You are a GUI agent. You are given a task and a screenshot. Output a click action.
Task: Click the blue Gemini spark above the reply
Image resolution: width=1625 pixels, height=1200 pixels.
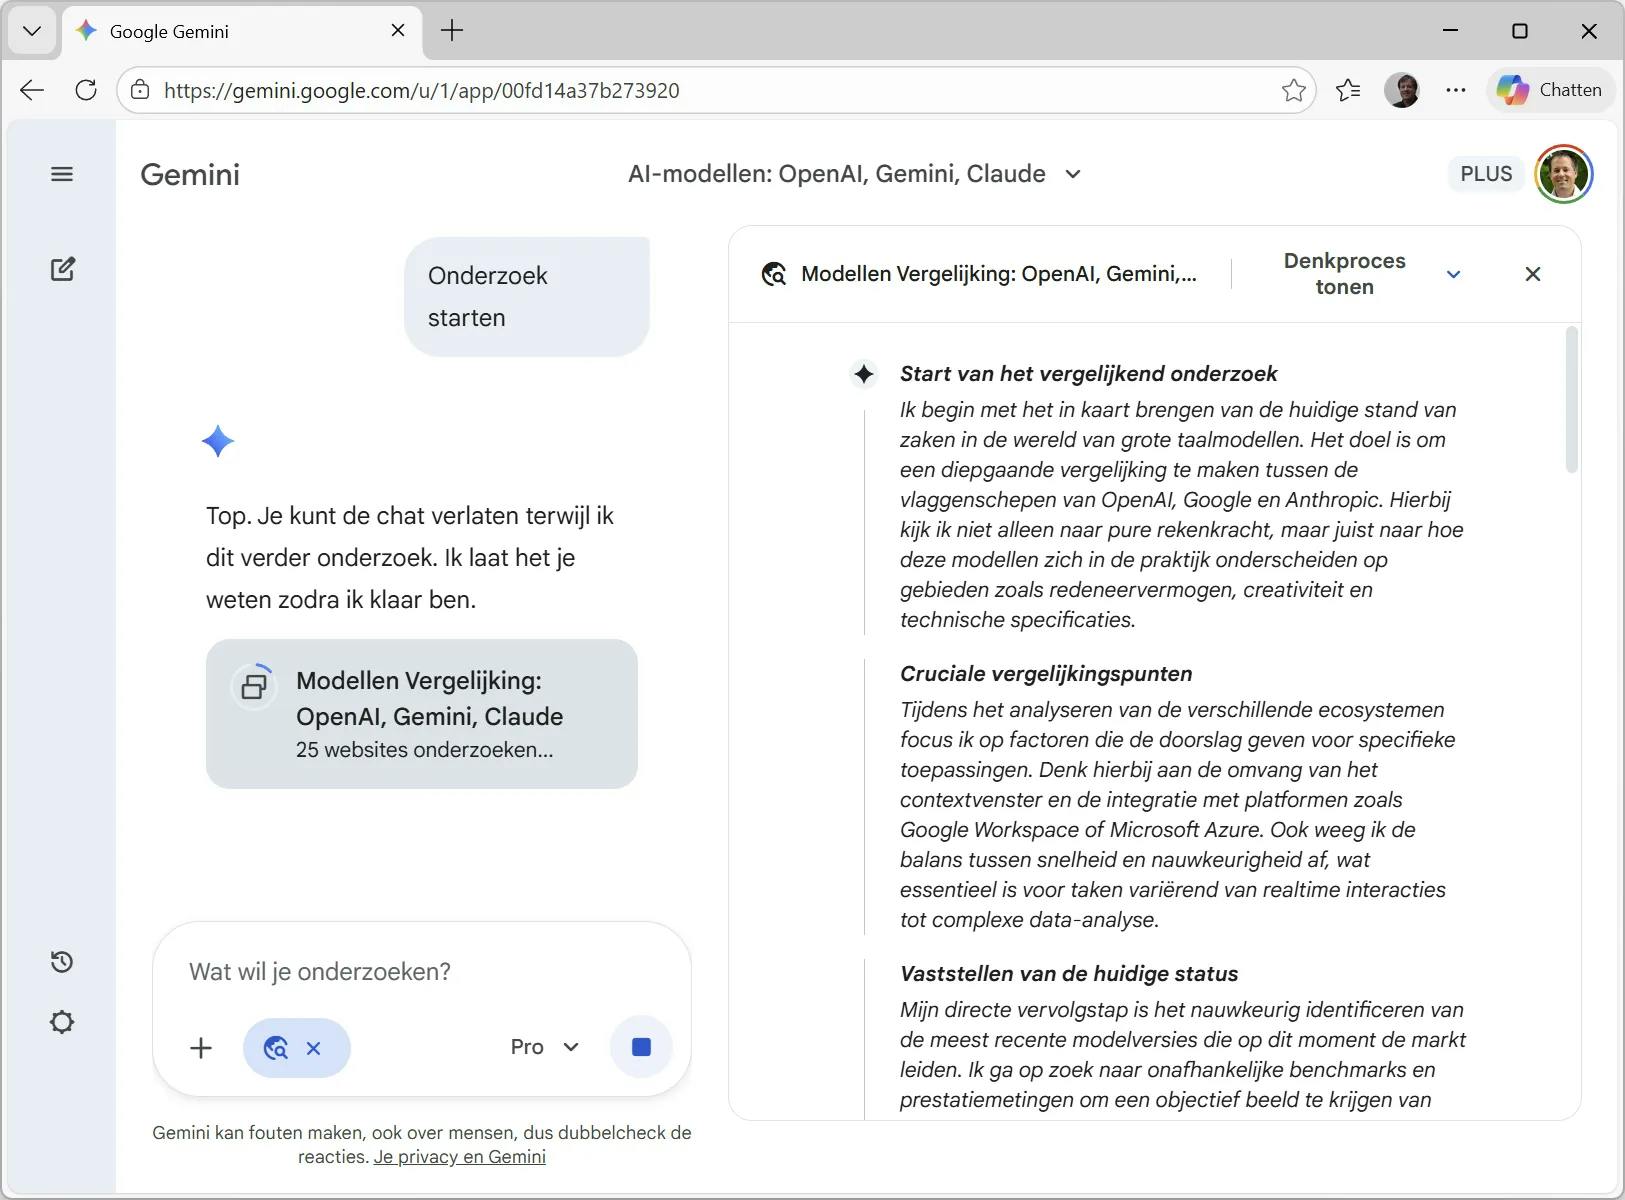(217, 441)
